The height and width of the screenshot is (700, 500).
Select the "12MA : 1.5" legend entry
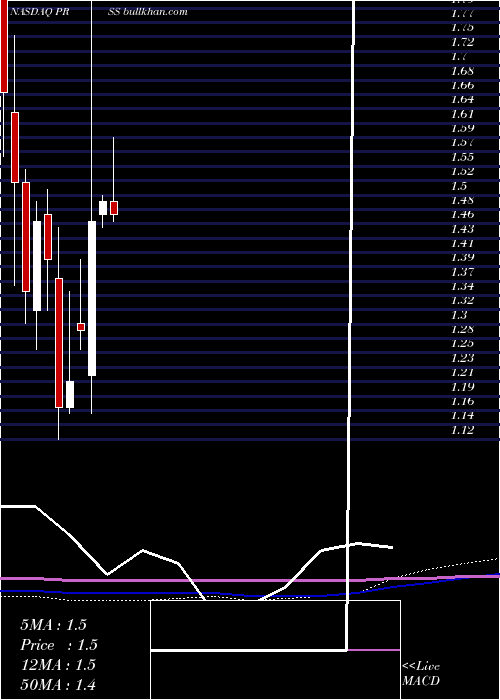58,665
